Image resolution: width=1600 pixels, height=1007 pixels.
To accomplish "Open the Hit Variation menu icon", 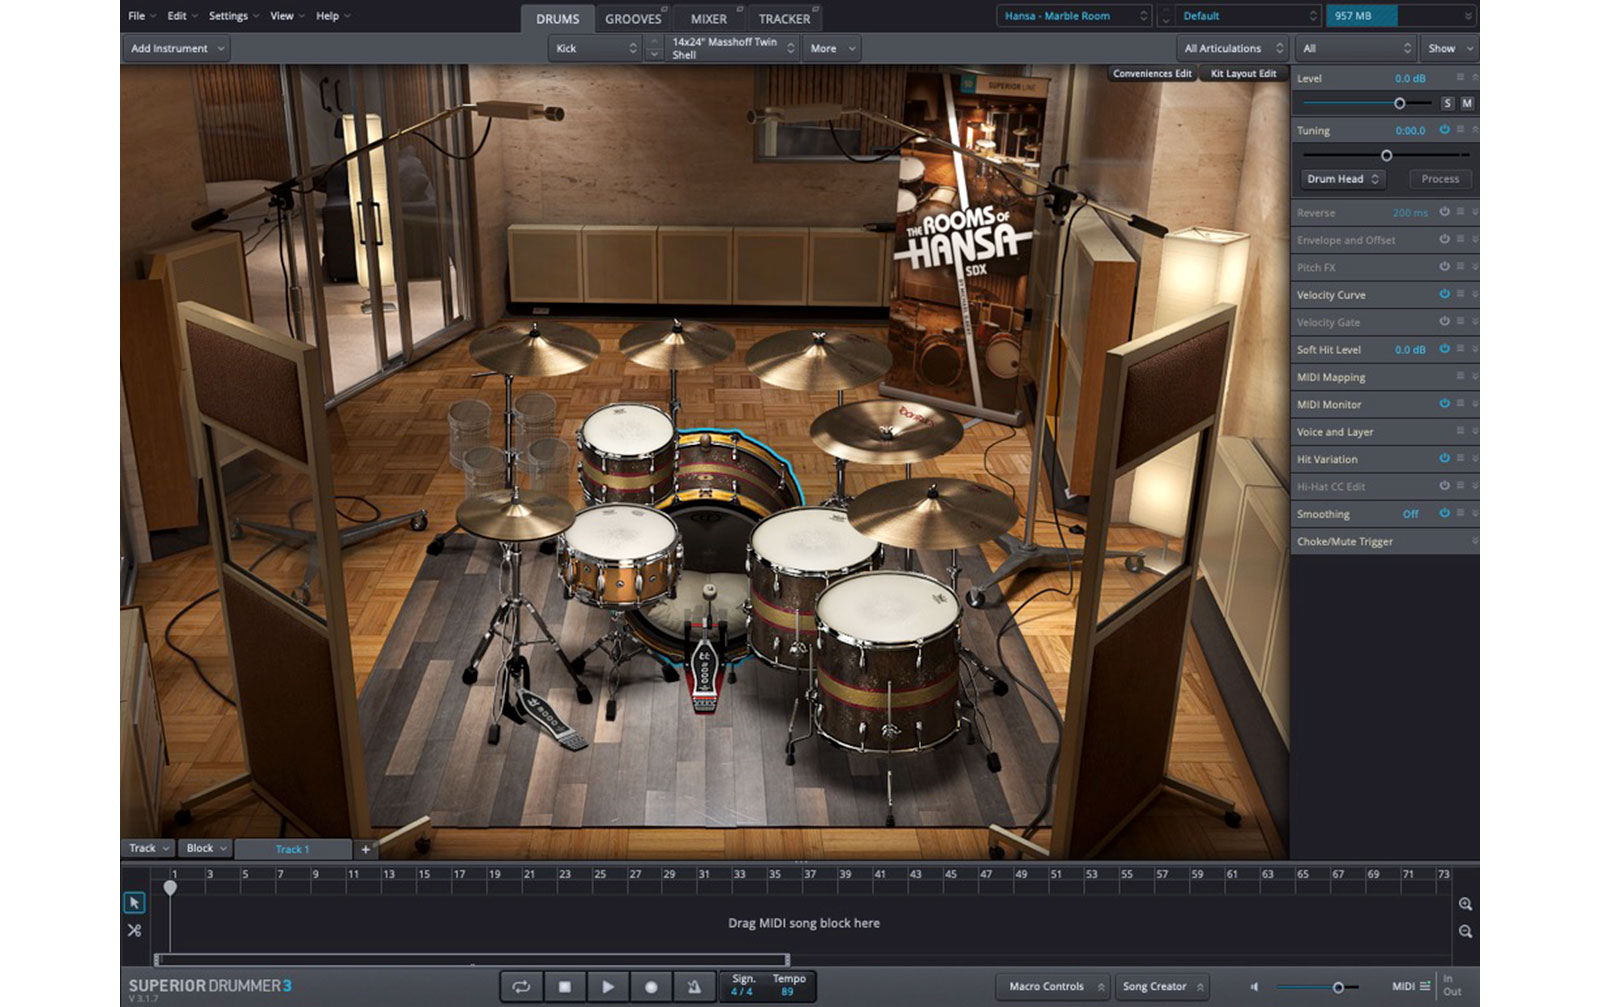I will coord(1460,458).
